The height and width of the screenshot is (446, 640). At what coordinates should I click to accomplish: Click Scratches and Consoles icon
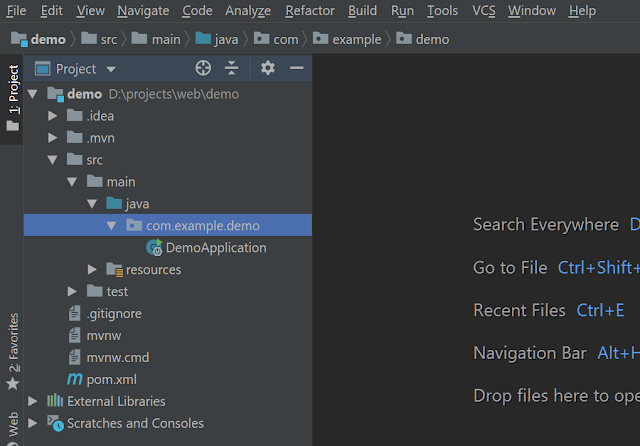[x=55, y=423]
